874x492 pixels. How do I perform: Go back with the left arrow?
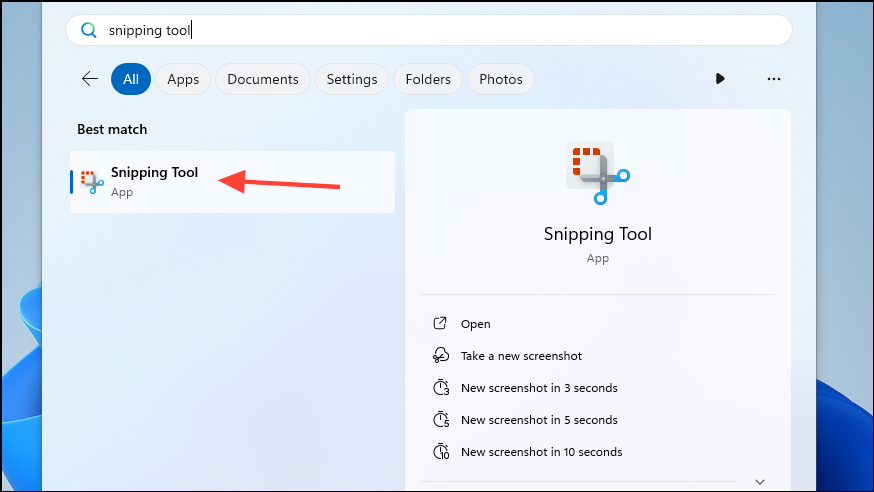tap(90, 79)
